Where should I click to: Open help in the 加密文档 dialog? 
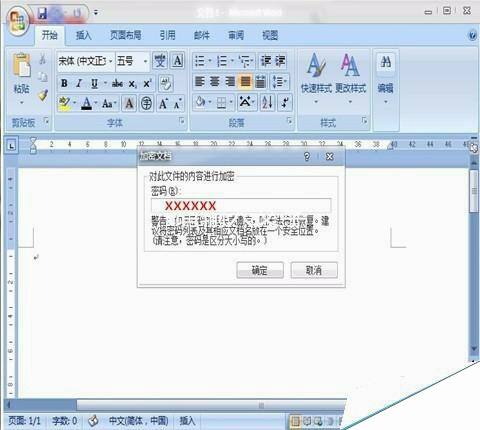307,156
